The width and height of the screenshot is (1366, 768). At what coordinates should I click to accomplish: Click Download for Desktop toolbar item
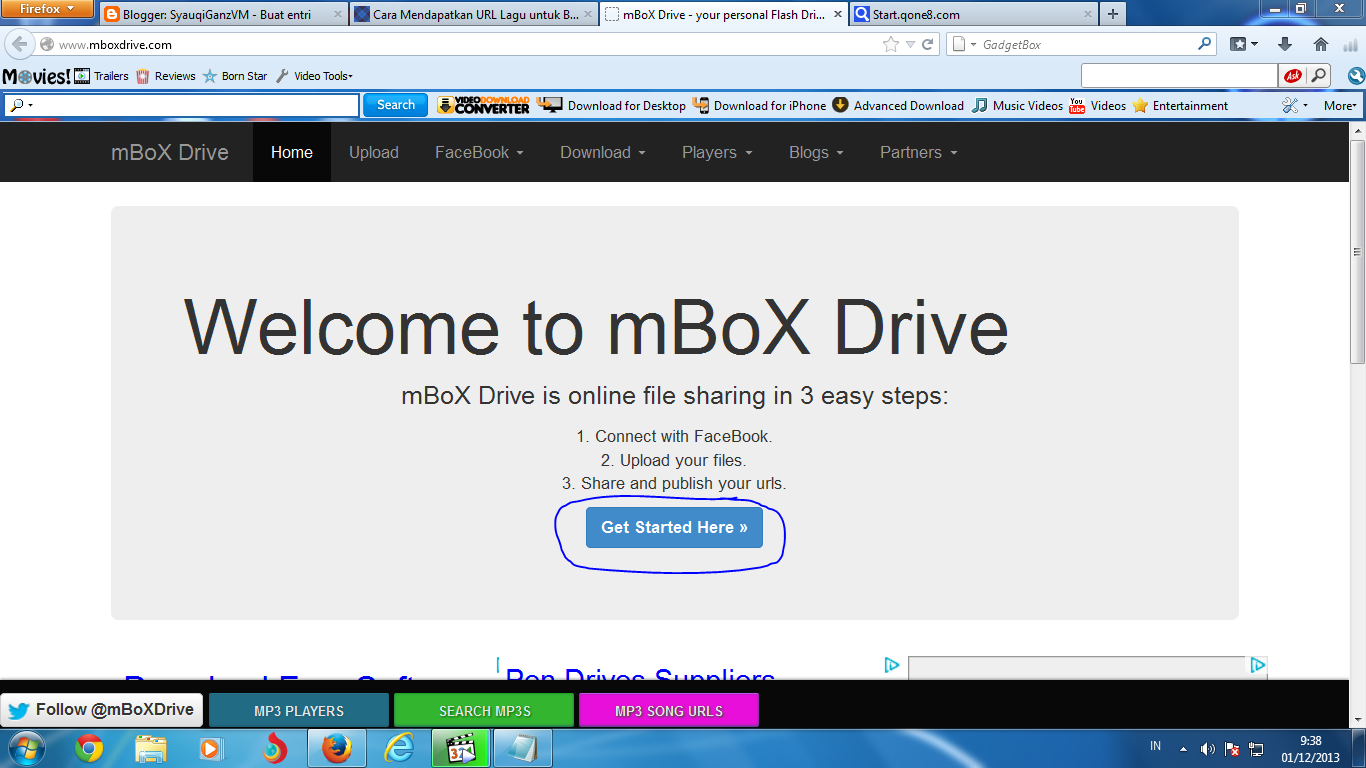pyautogui.click(x=611, y=105)
